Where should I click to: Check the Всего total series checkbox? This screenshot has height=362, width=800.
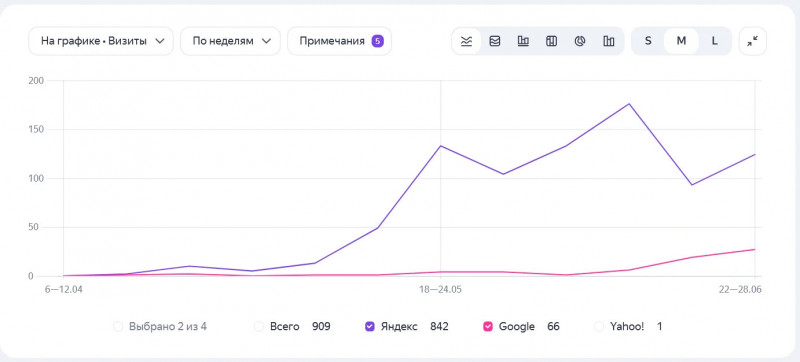(259, 326)
